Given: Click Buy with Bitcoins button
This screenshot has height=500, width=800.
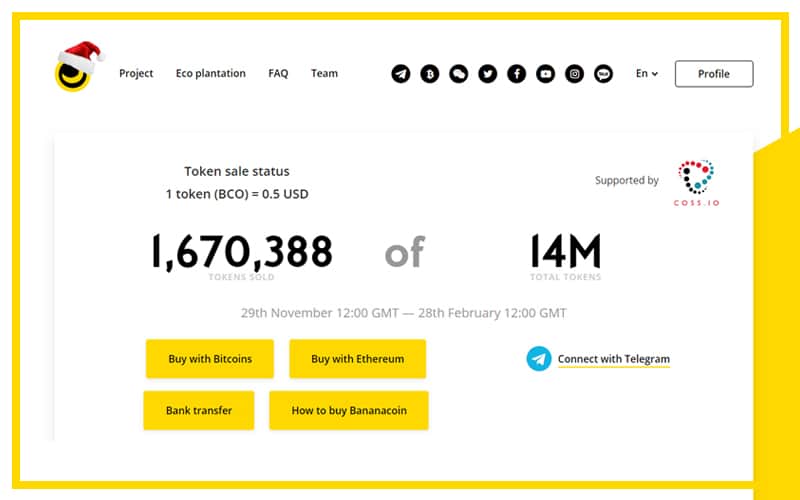Looking at the screenshot, I should [x=210, y=359].
